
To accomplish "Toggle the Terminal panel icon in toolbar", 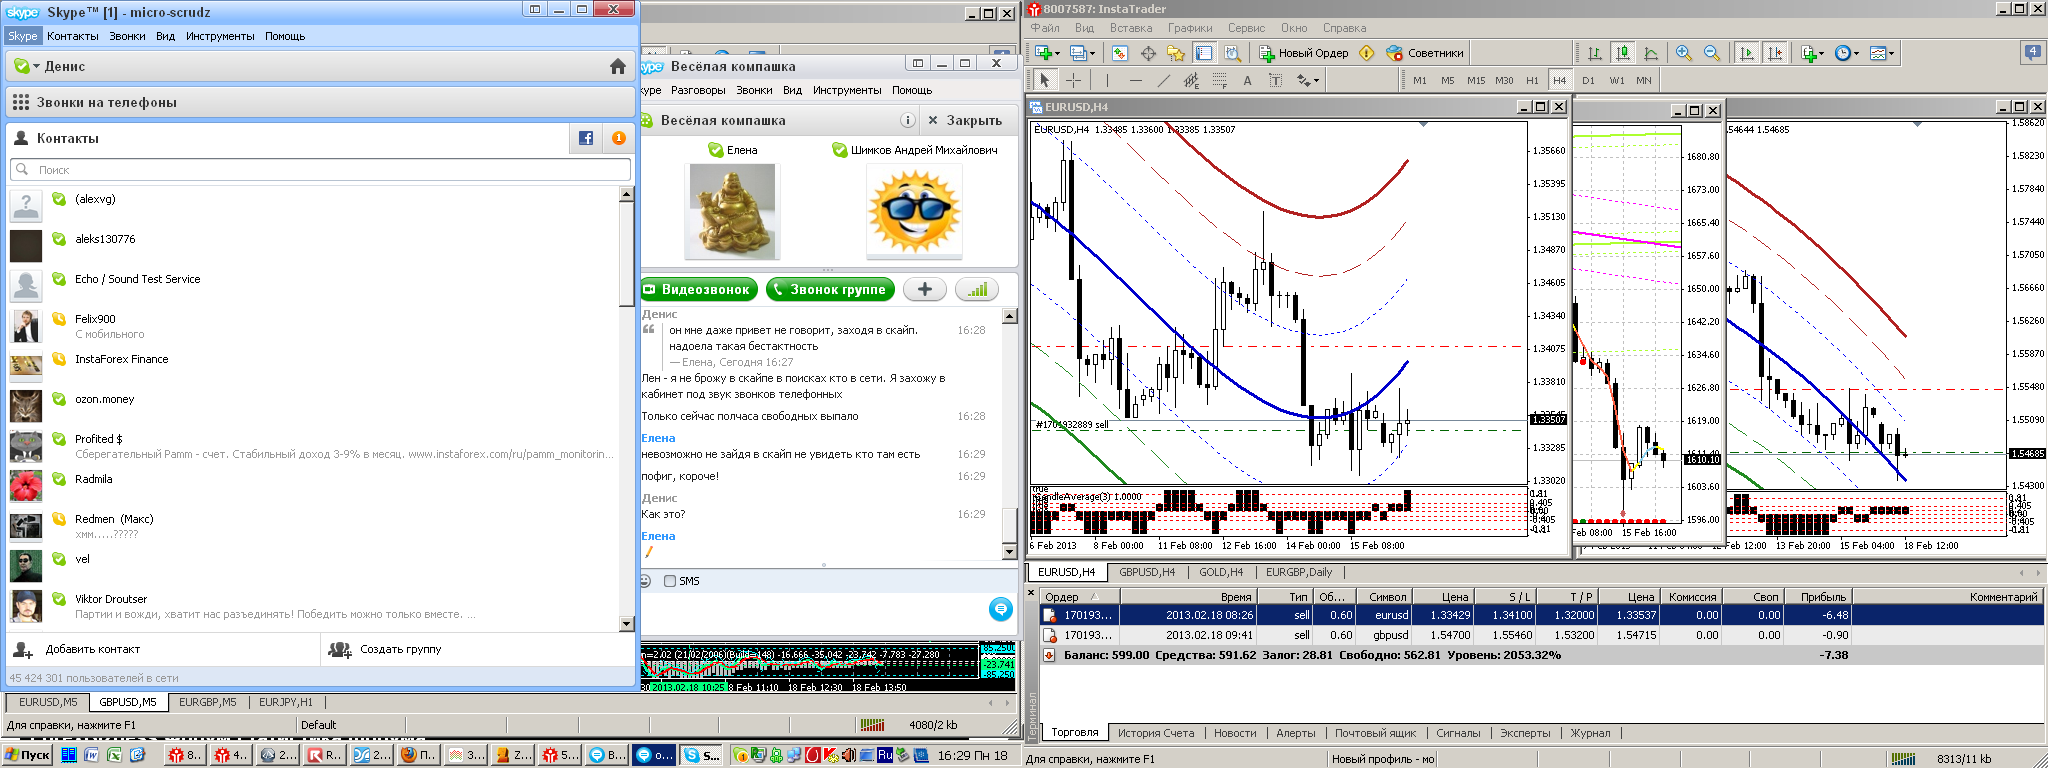I will (1204, 53).
